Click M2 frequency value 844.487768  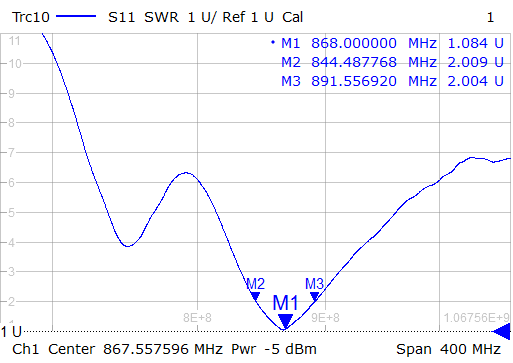coord(354,62)
